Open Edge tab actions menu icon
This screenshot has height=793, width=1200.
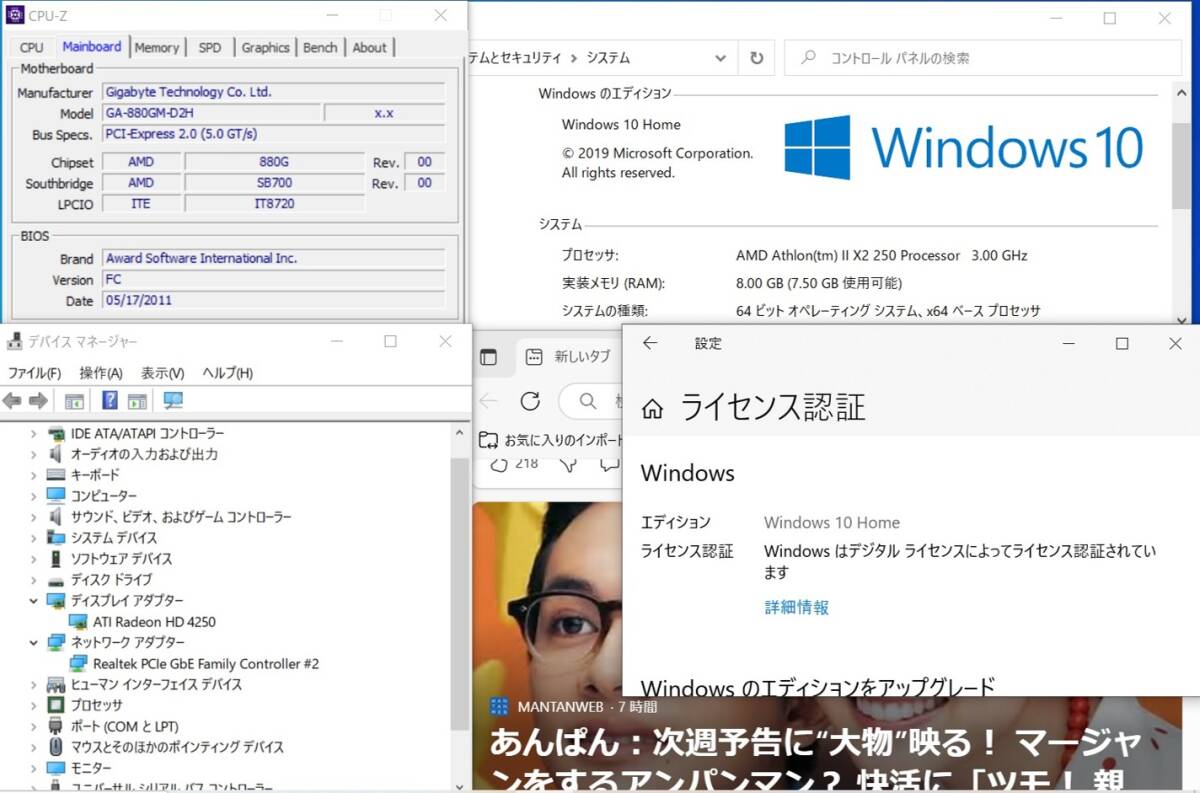pos(488,357)
